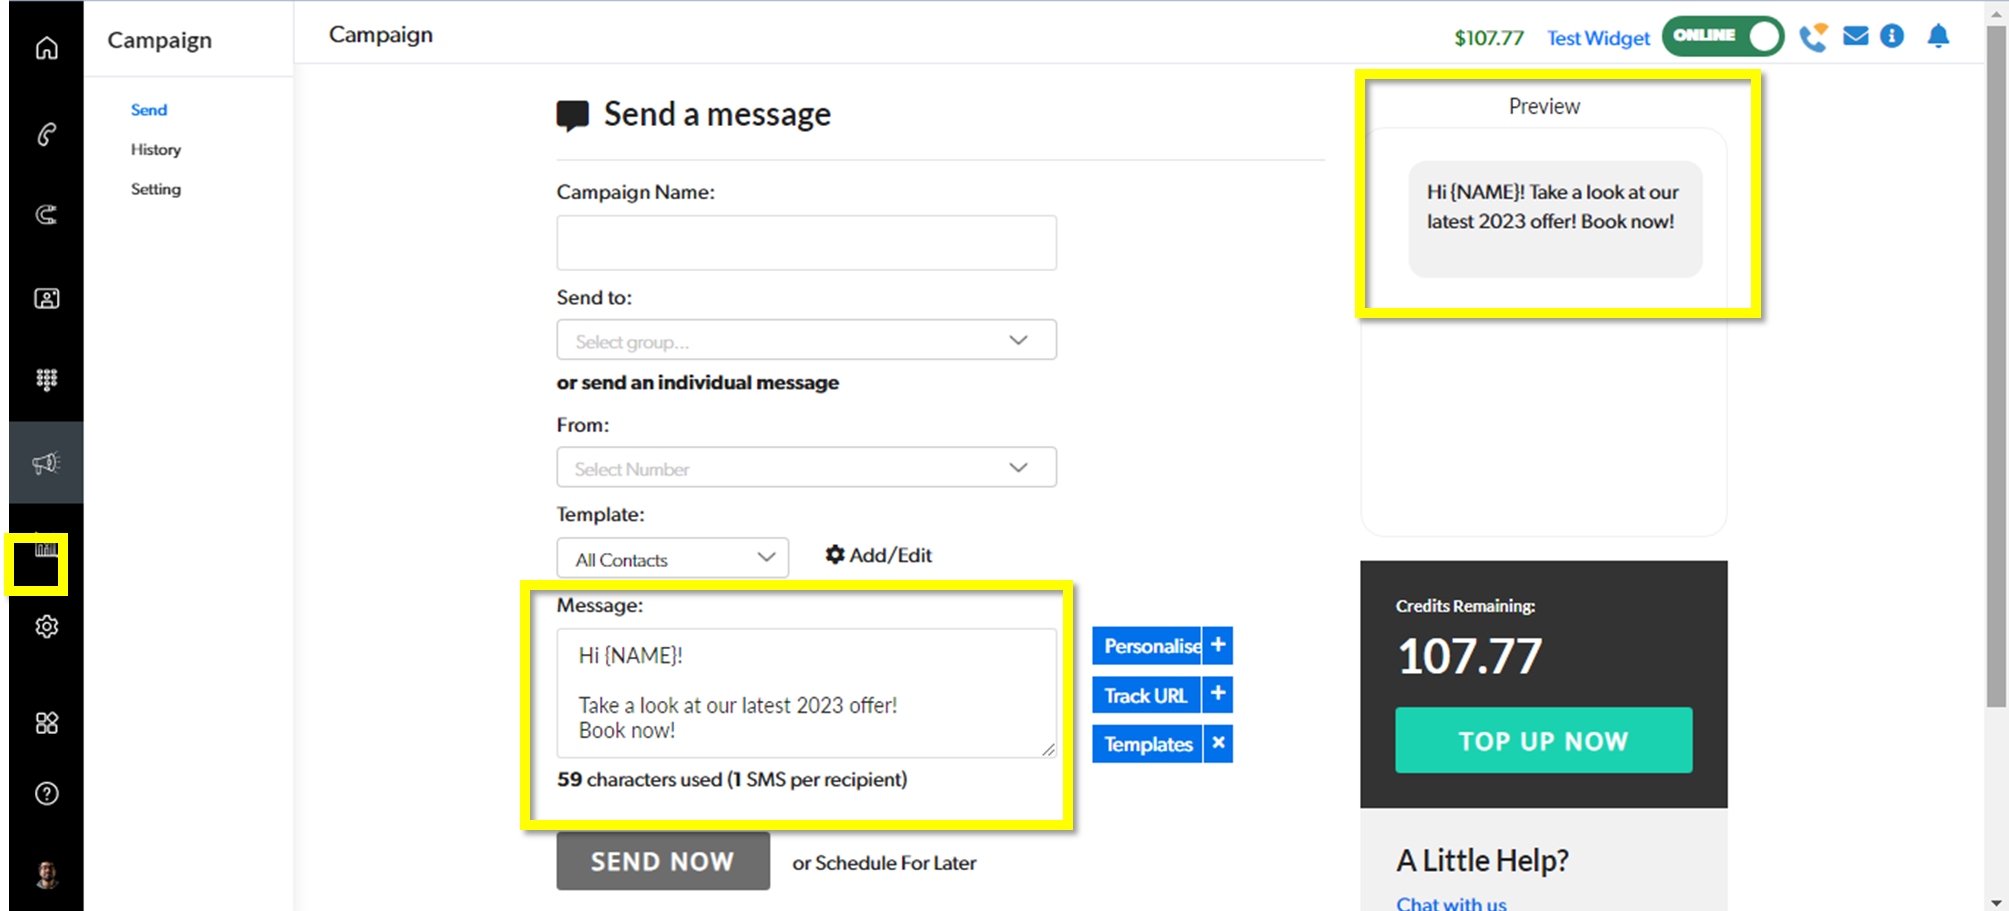Image resolution: width=2009 pixels, height=911 pixels.
Task: Open the Select Number dropdown
Action: [x=806, y=467]
